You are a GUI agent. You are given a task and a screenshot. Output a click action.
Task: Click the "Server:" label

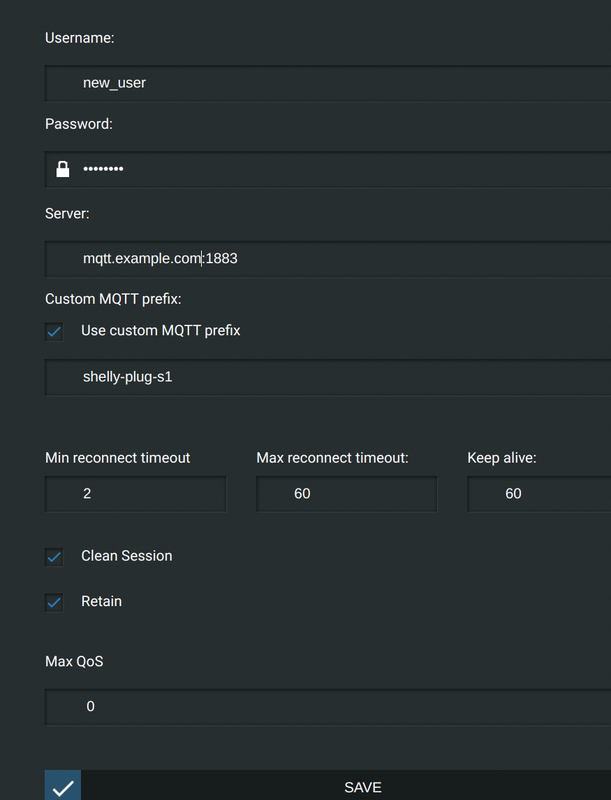[66, 213]
